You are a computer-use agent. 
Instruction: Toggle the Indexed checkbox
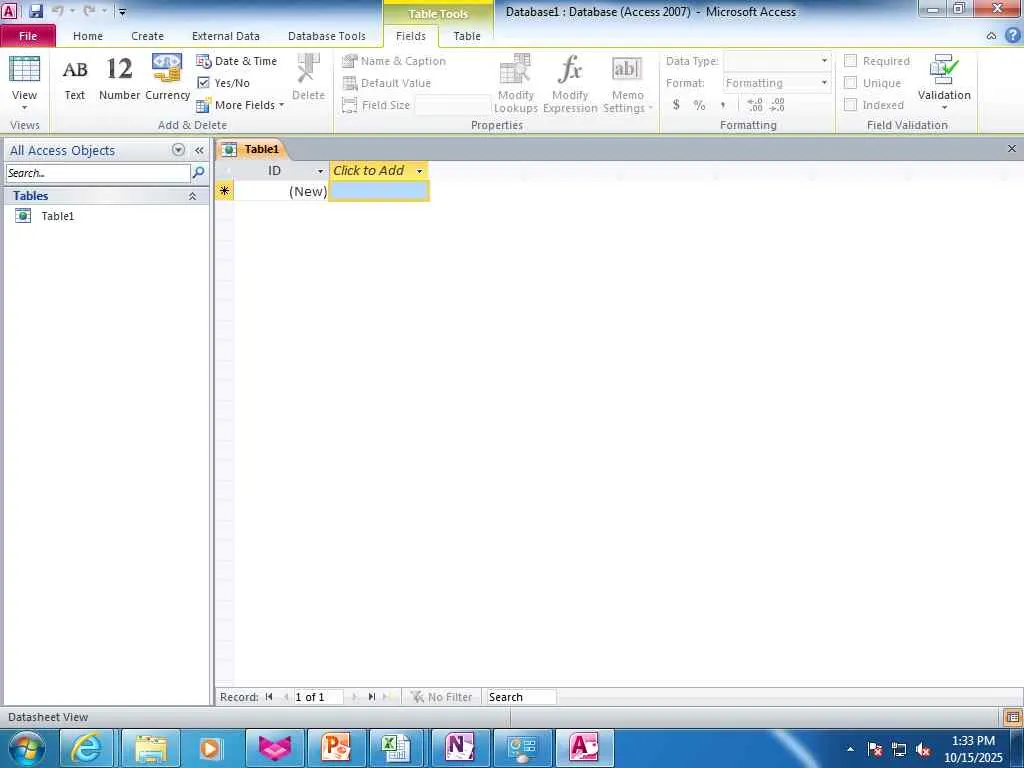tap(850, 104)
